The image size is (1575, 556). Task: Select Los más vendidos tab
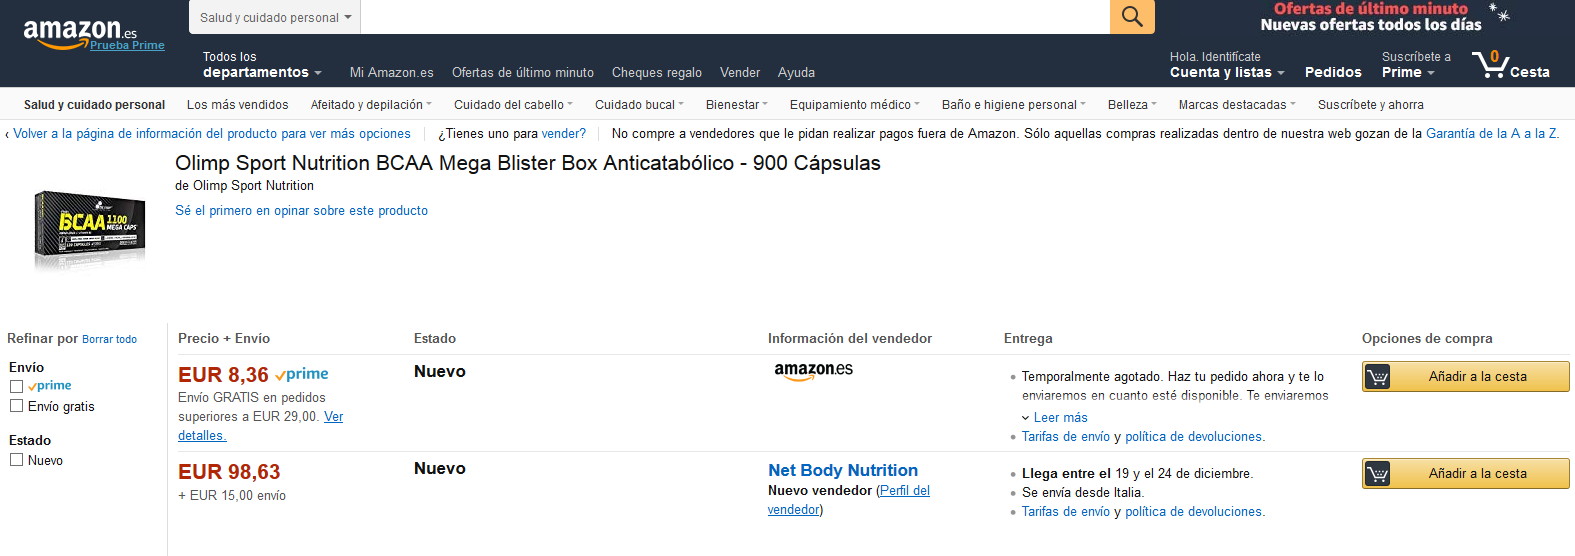[237, 105]
